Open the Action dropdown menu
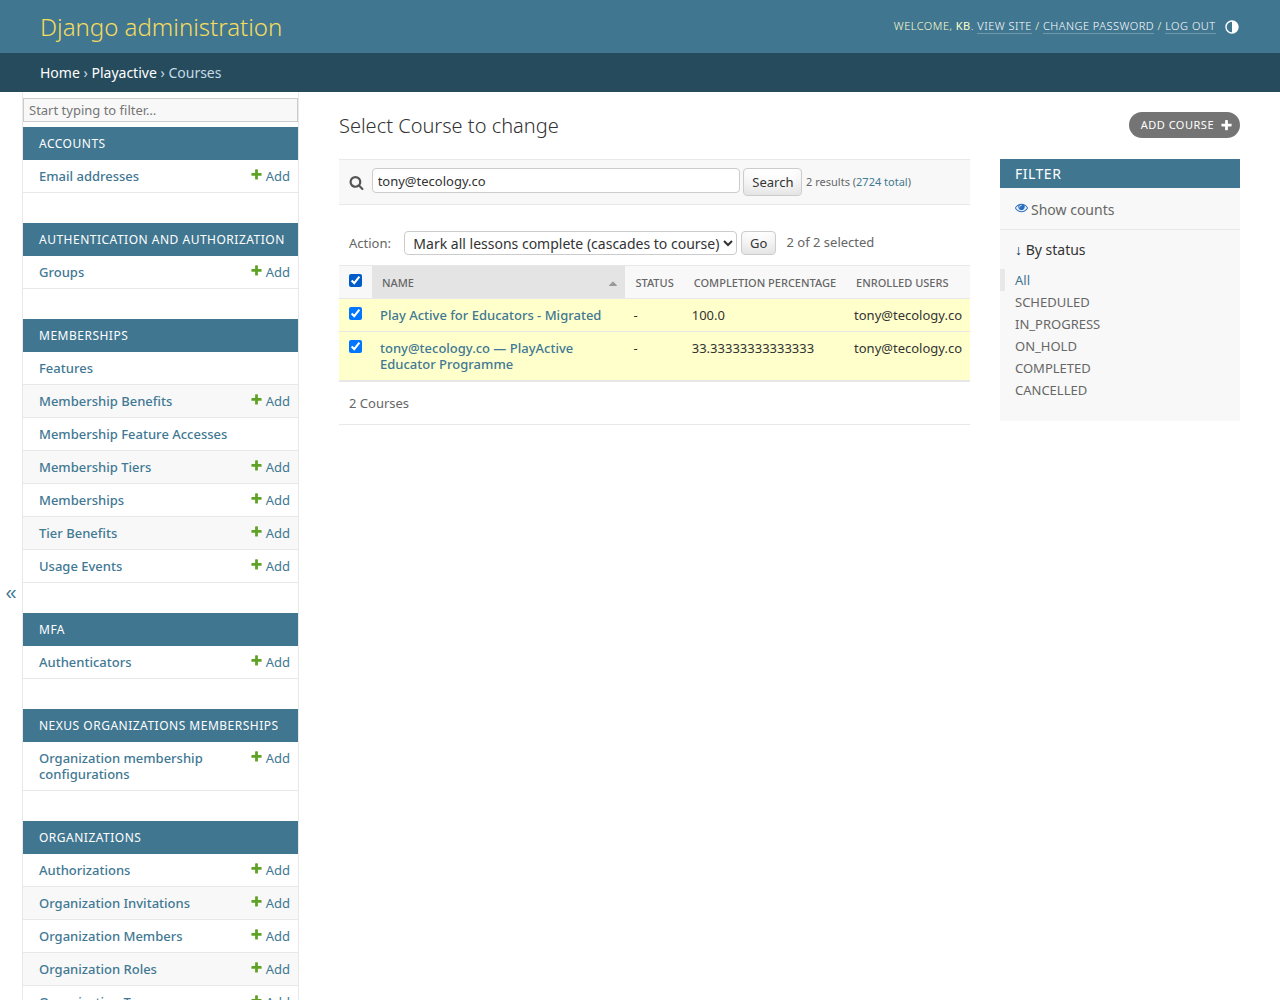The image size is (1280, 1000). click(570, 243)
